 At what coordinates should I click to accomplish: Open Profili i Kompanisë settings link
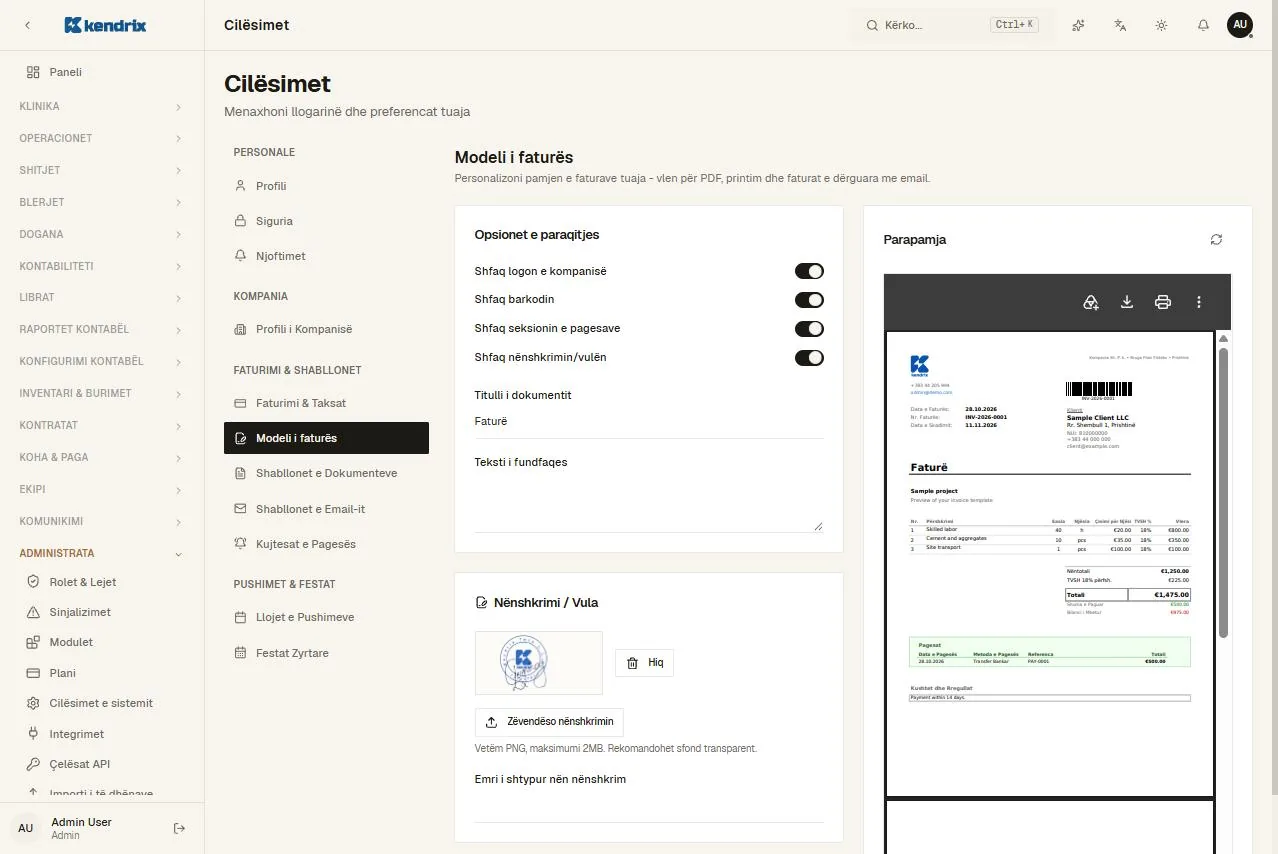pyautogui.click(x=326, y=329)
